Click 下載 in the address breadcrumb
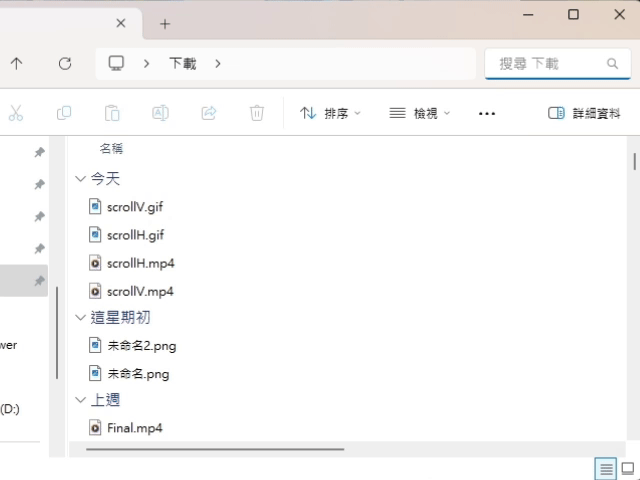 tap(183, 63)
